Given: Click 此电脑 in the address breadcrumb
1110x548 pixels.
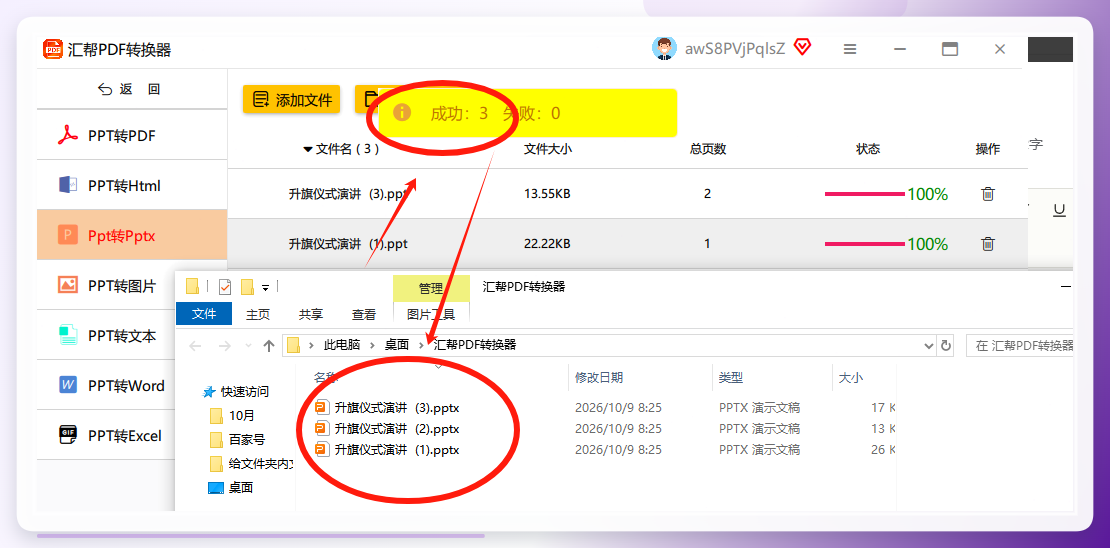Looking at the screenshot, I should coord(342,345).
